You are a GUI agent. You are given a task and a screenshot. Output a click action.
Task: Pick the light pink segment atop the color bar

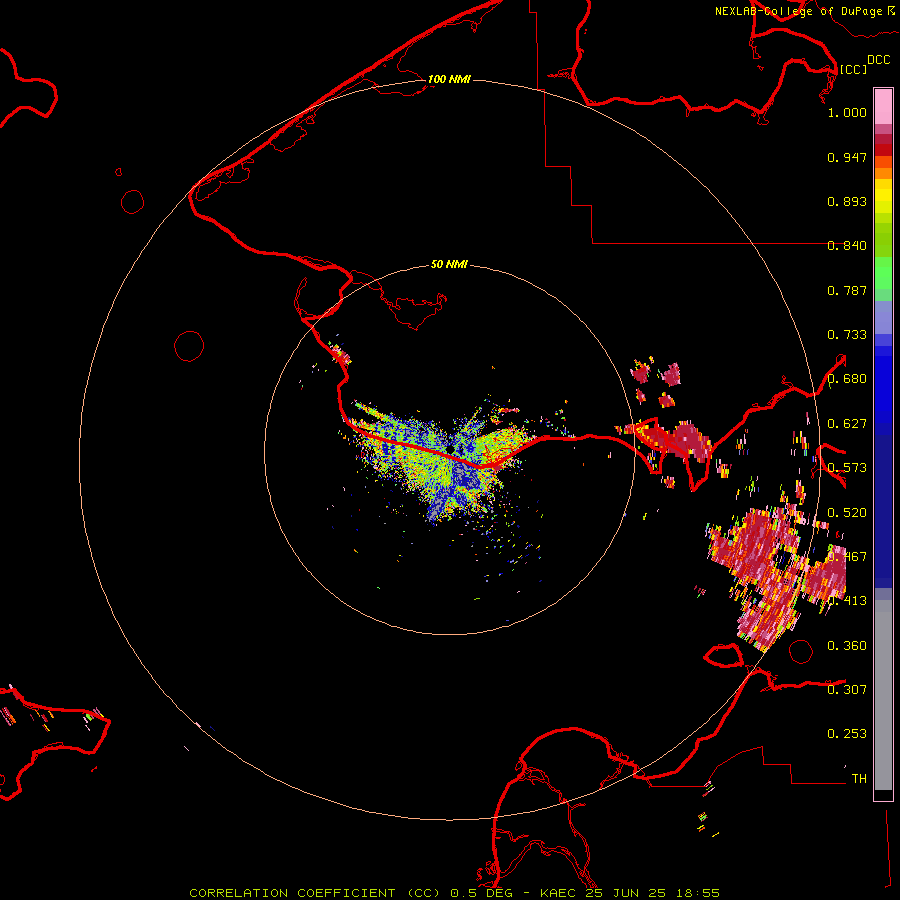click(883, 107)
